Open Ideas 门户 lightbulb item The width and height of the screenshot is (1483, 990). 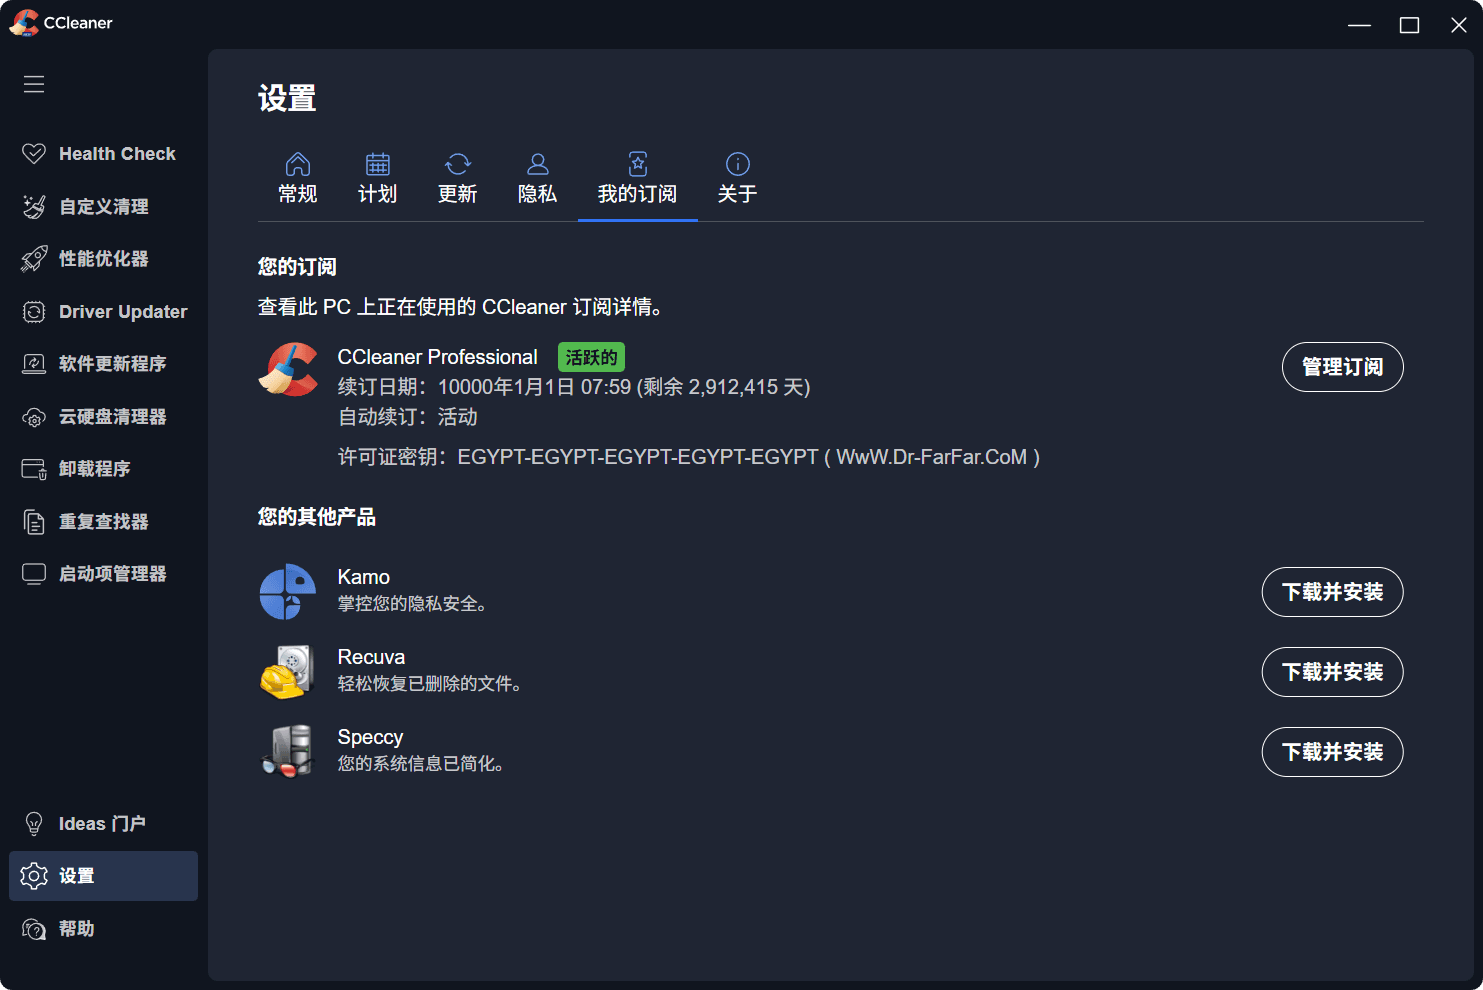click(x=103, y=823)
